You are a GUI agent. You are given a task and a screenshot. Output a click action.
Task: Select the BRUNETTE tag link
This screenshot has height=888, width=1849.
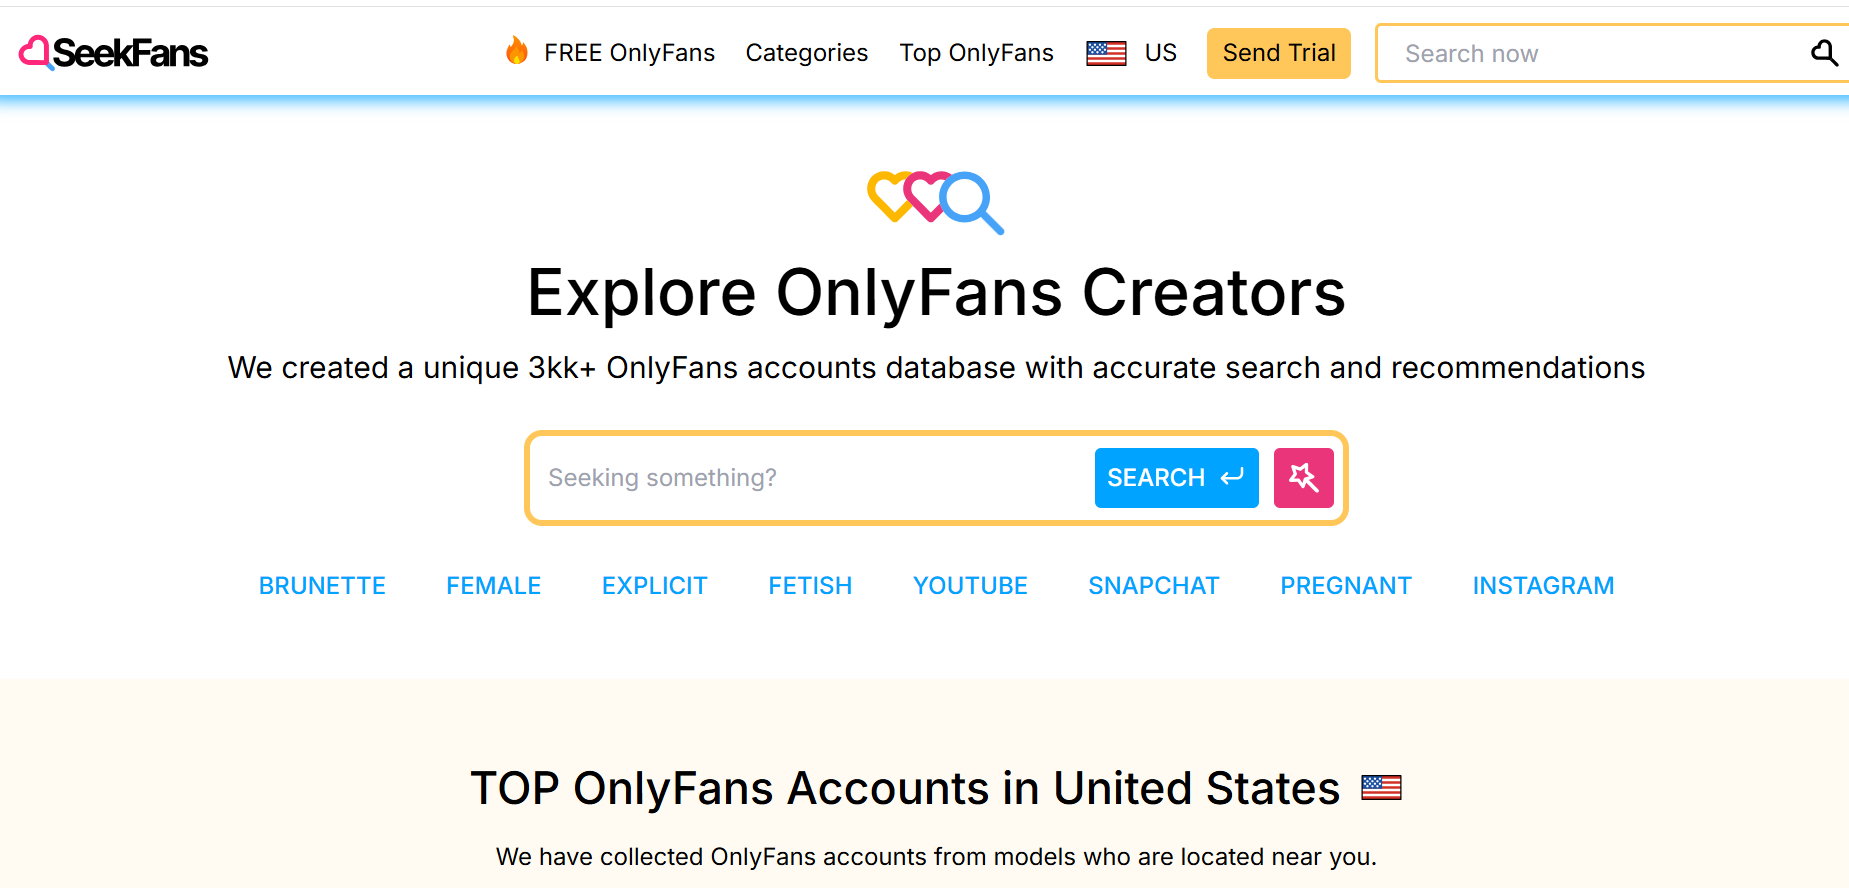322,586
